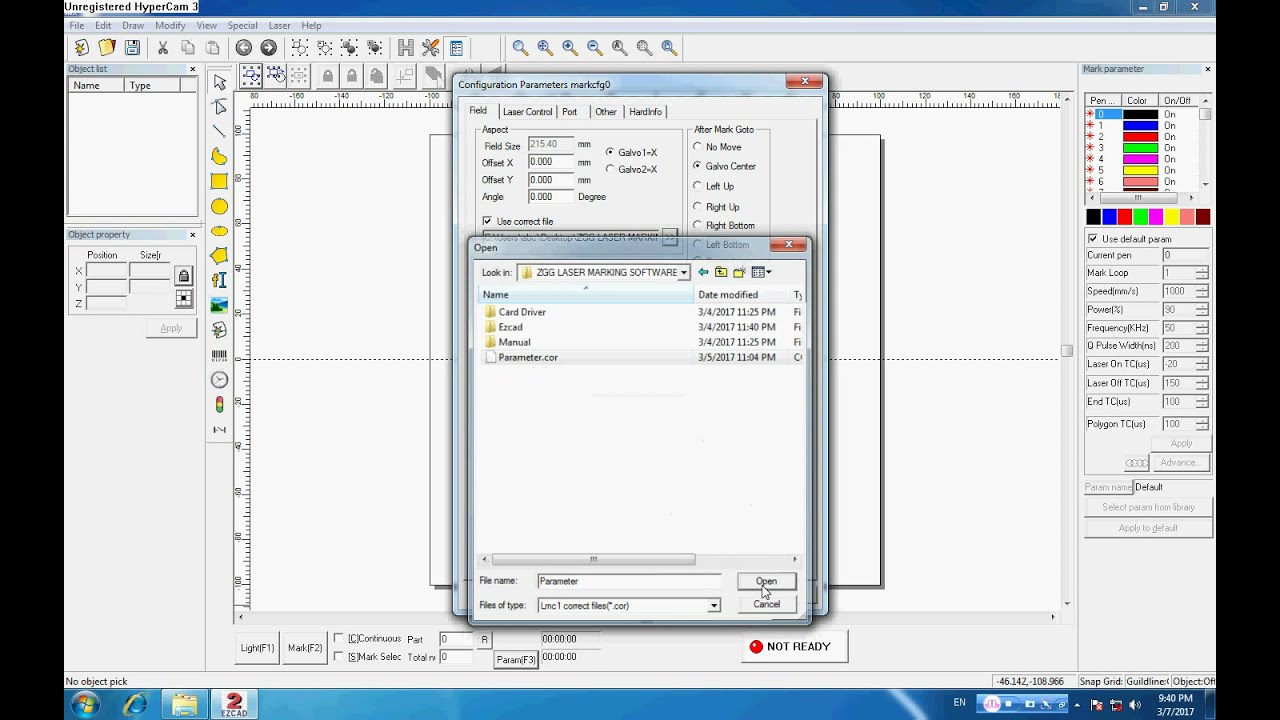Enable the Continuous checkbox
1280x720 pixels.
pos(339,638)
